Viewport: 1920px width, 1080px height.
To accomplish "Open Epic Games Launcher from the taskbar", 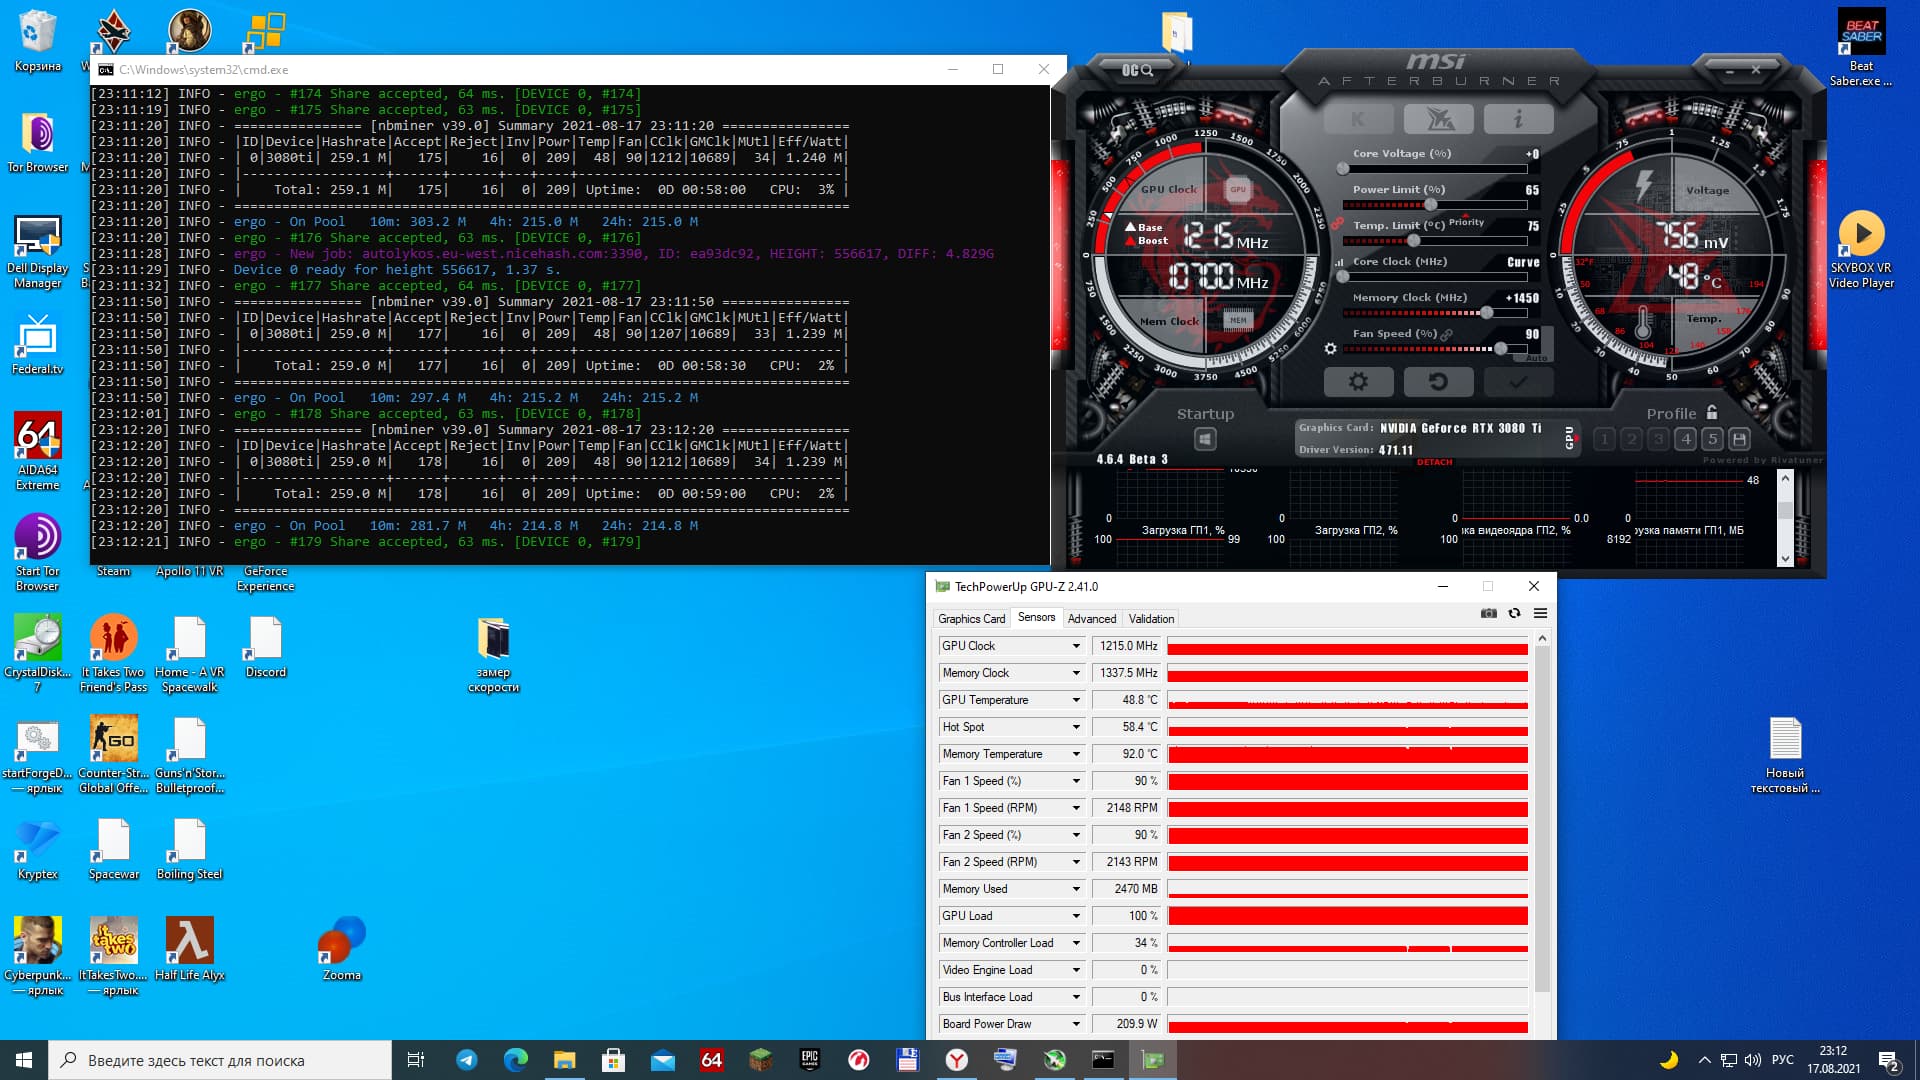I will coord(810,1060).
